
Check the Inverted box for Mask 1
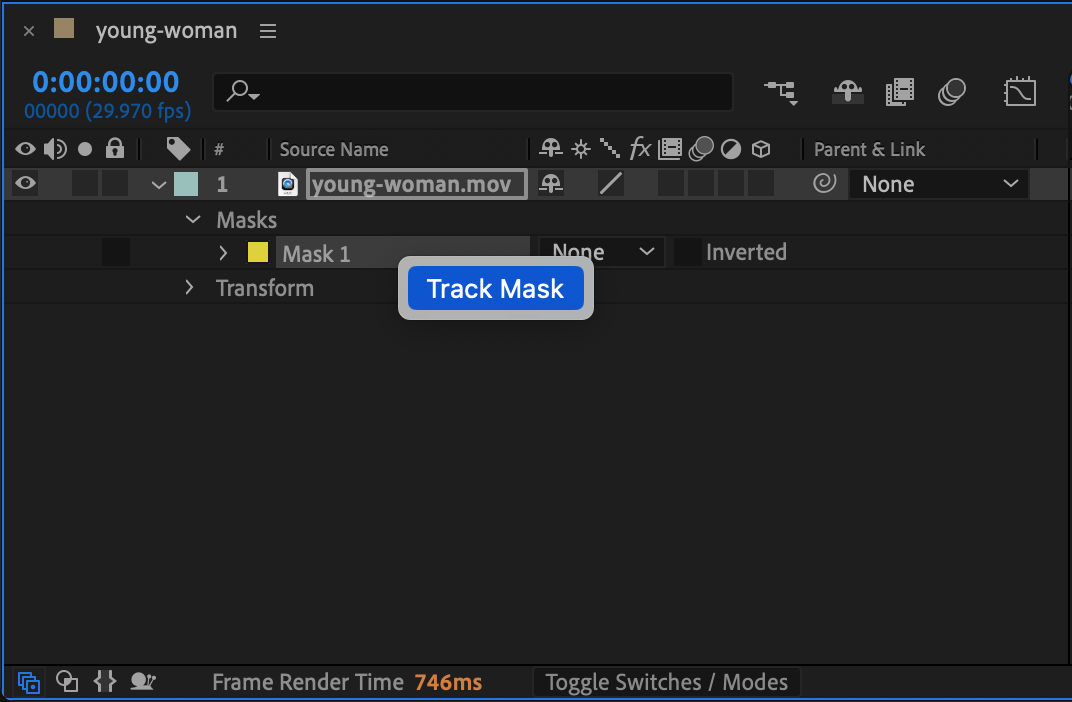(687, 252)
